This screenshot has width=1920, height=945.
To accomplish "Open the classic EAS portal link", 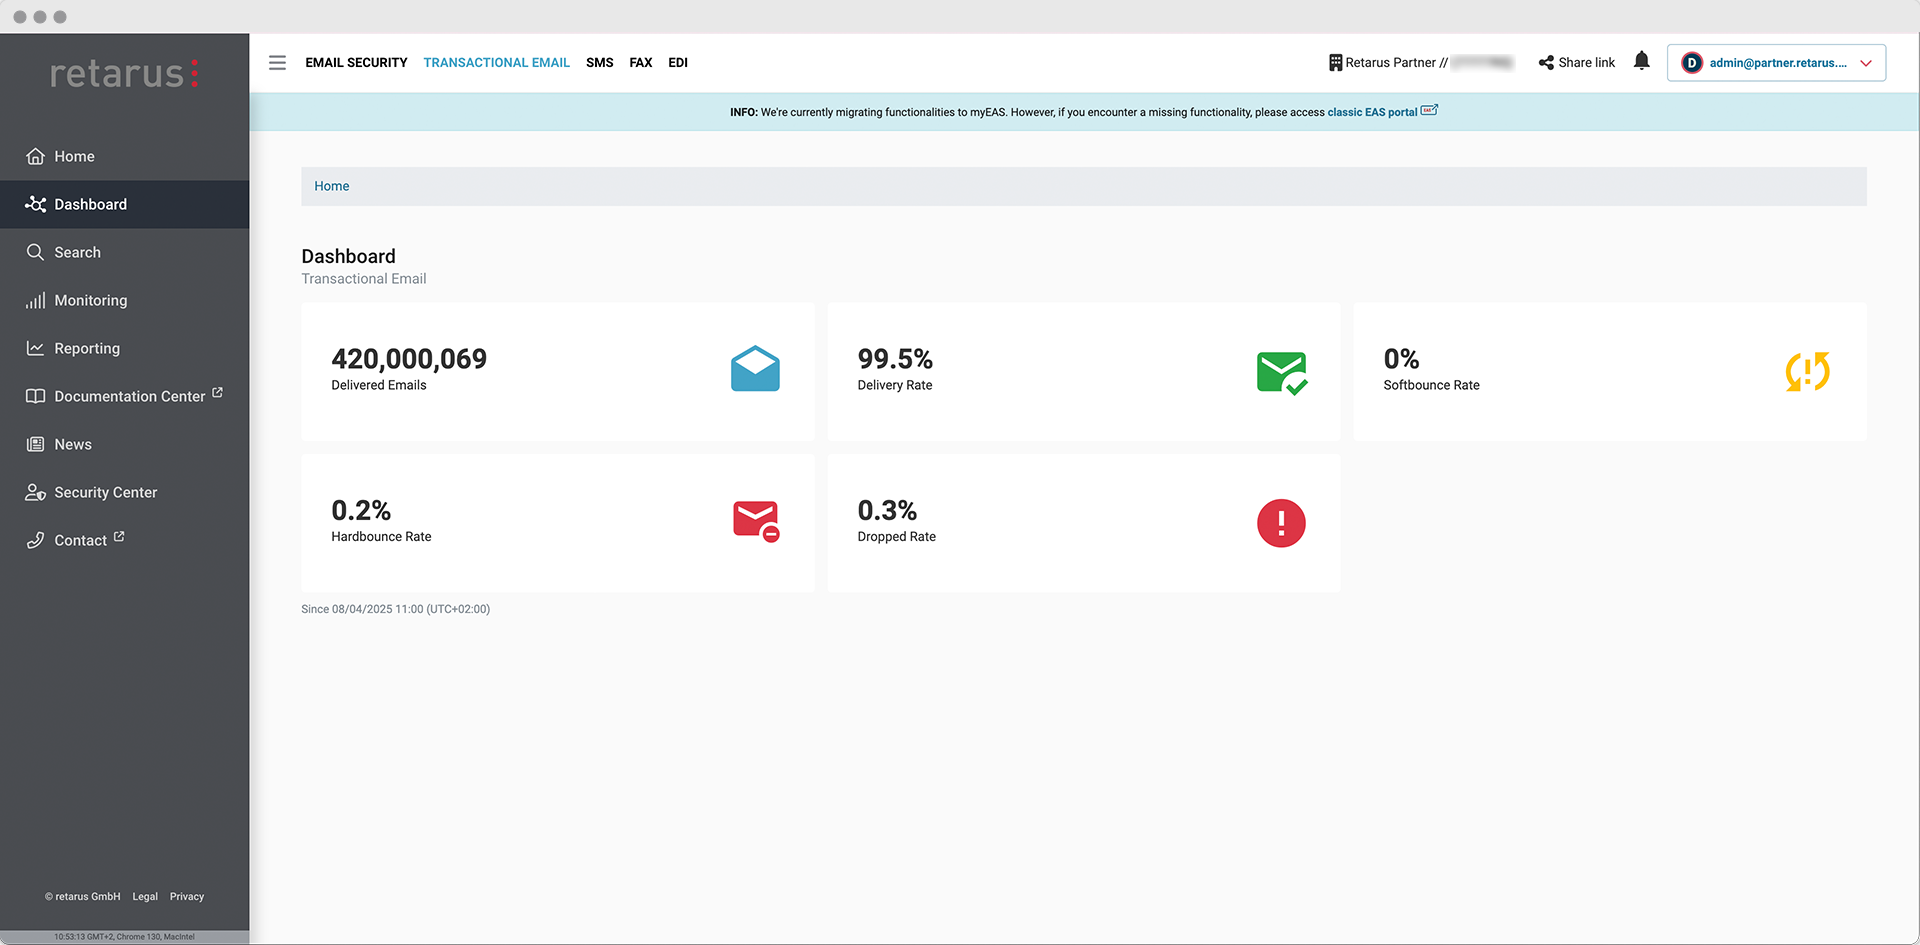I will coord(1382,111).
